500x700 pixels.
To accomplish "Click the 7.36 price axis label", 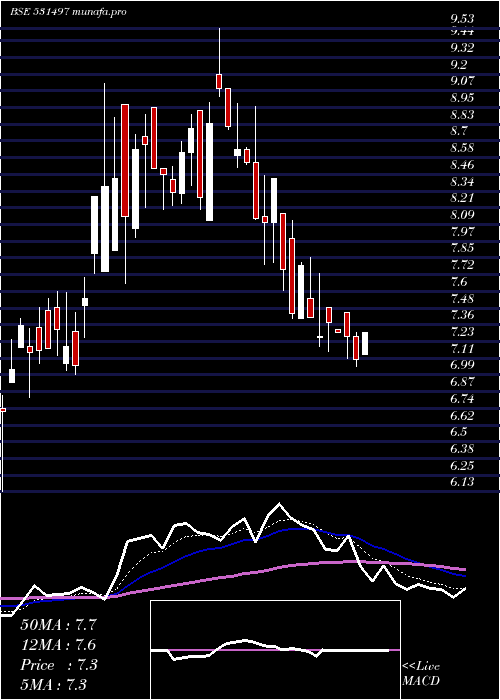I will (462, 316).
